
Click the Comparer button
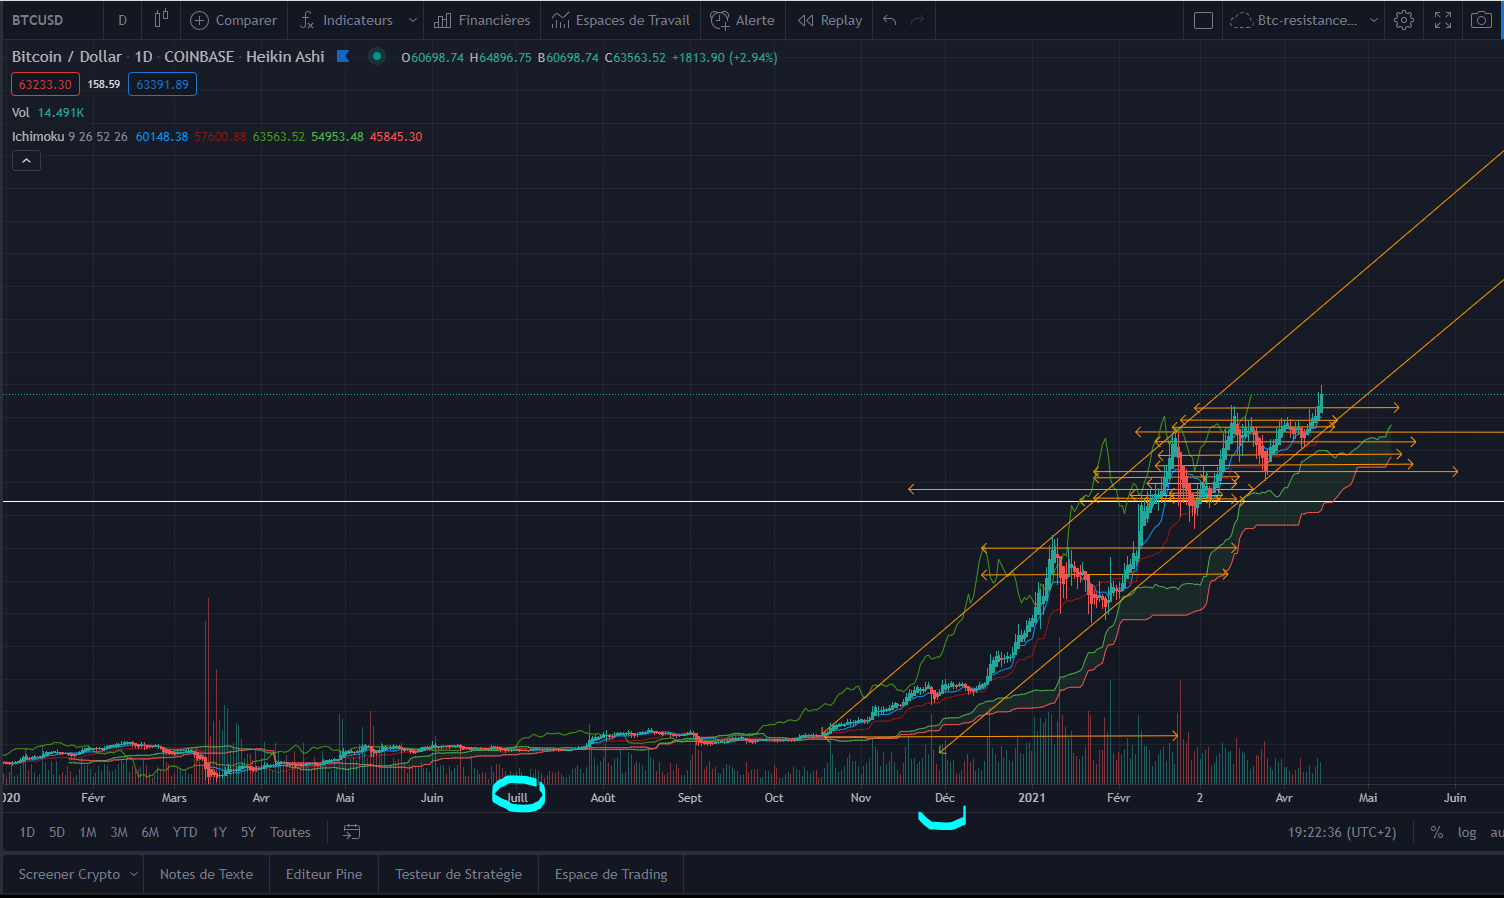tap(233, 20)
